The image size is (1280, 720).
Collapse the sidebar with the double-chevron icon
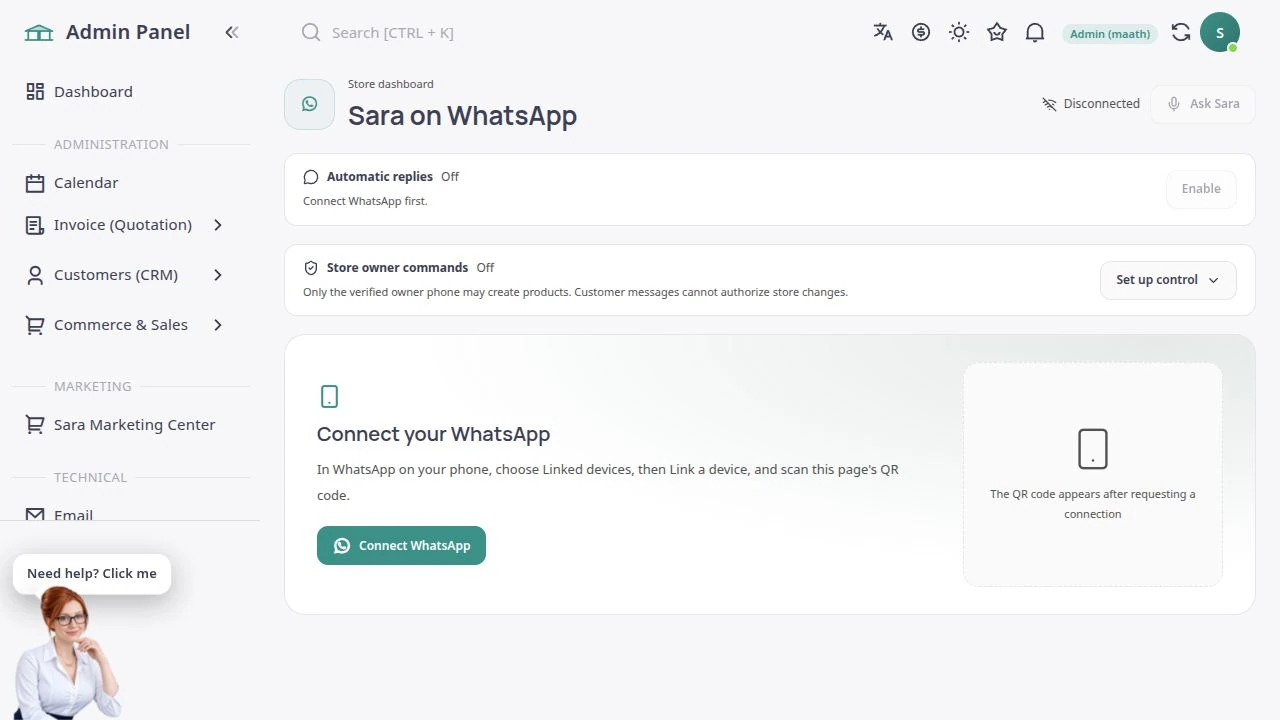click(x=232, y=32)
